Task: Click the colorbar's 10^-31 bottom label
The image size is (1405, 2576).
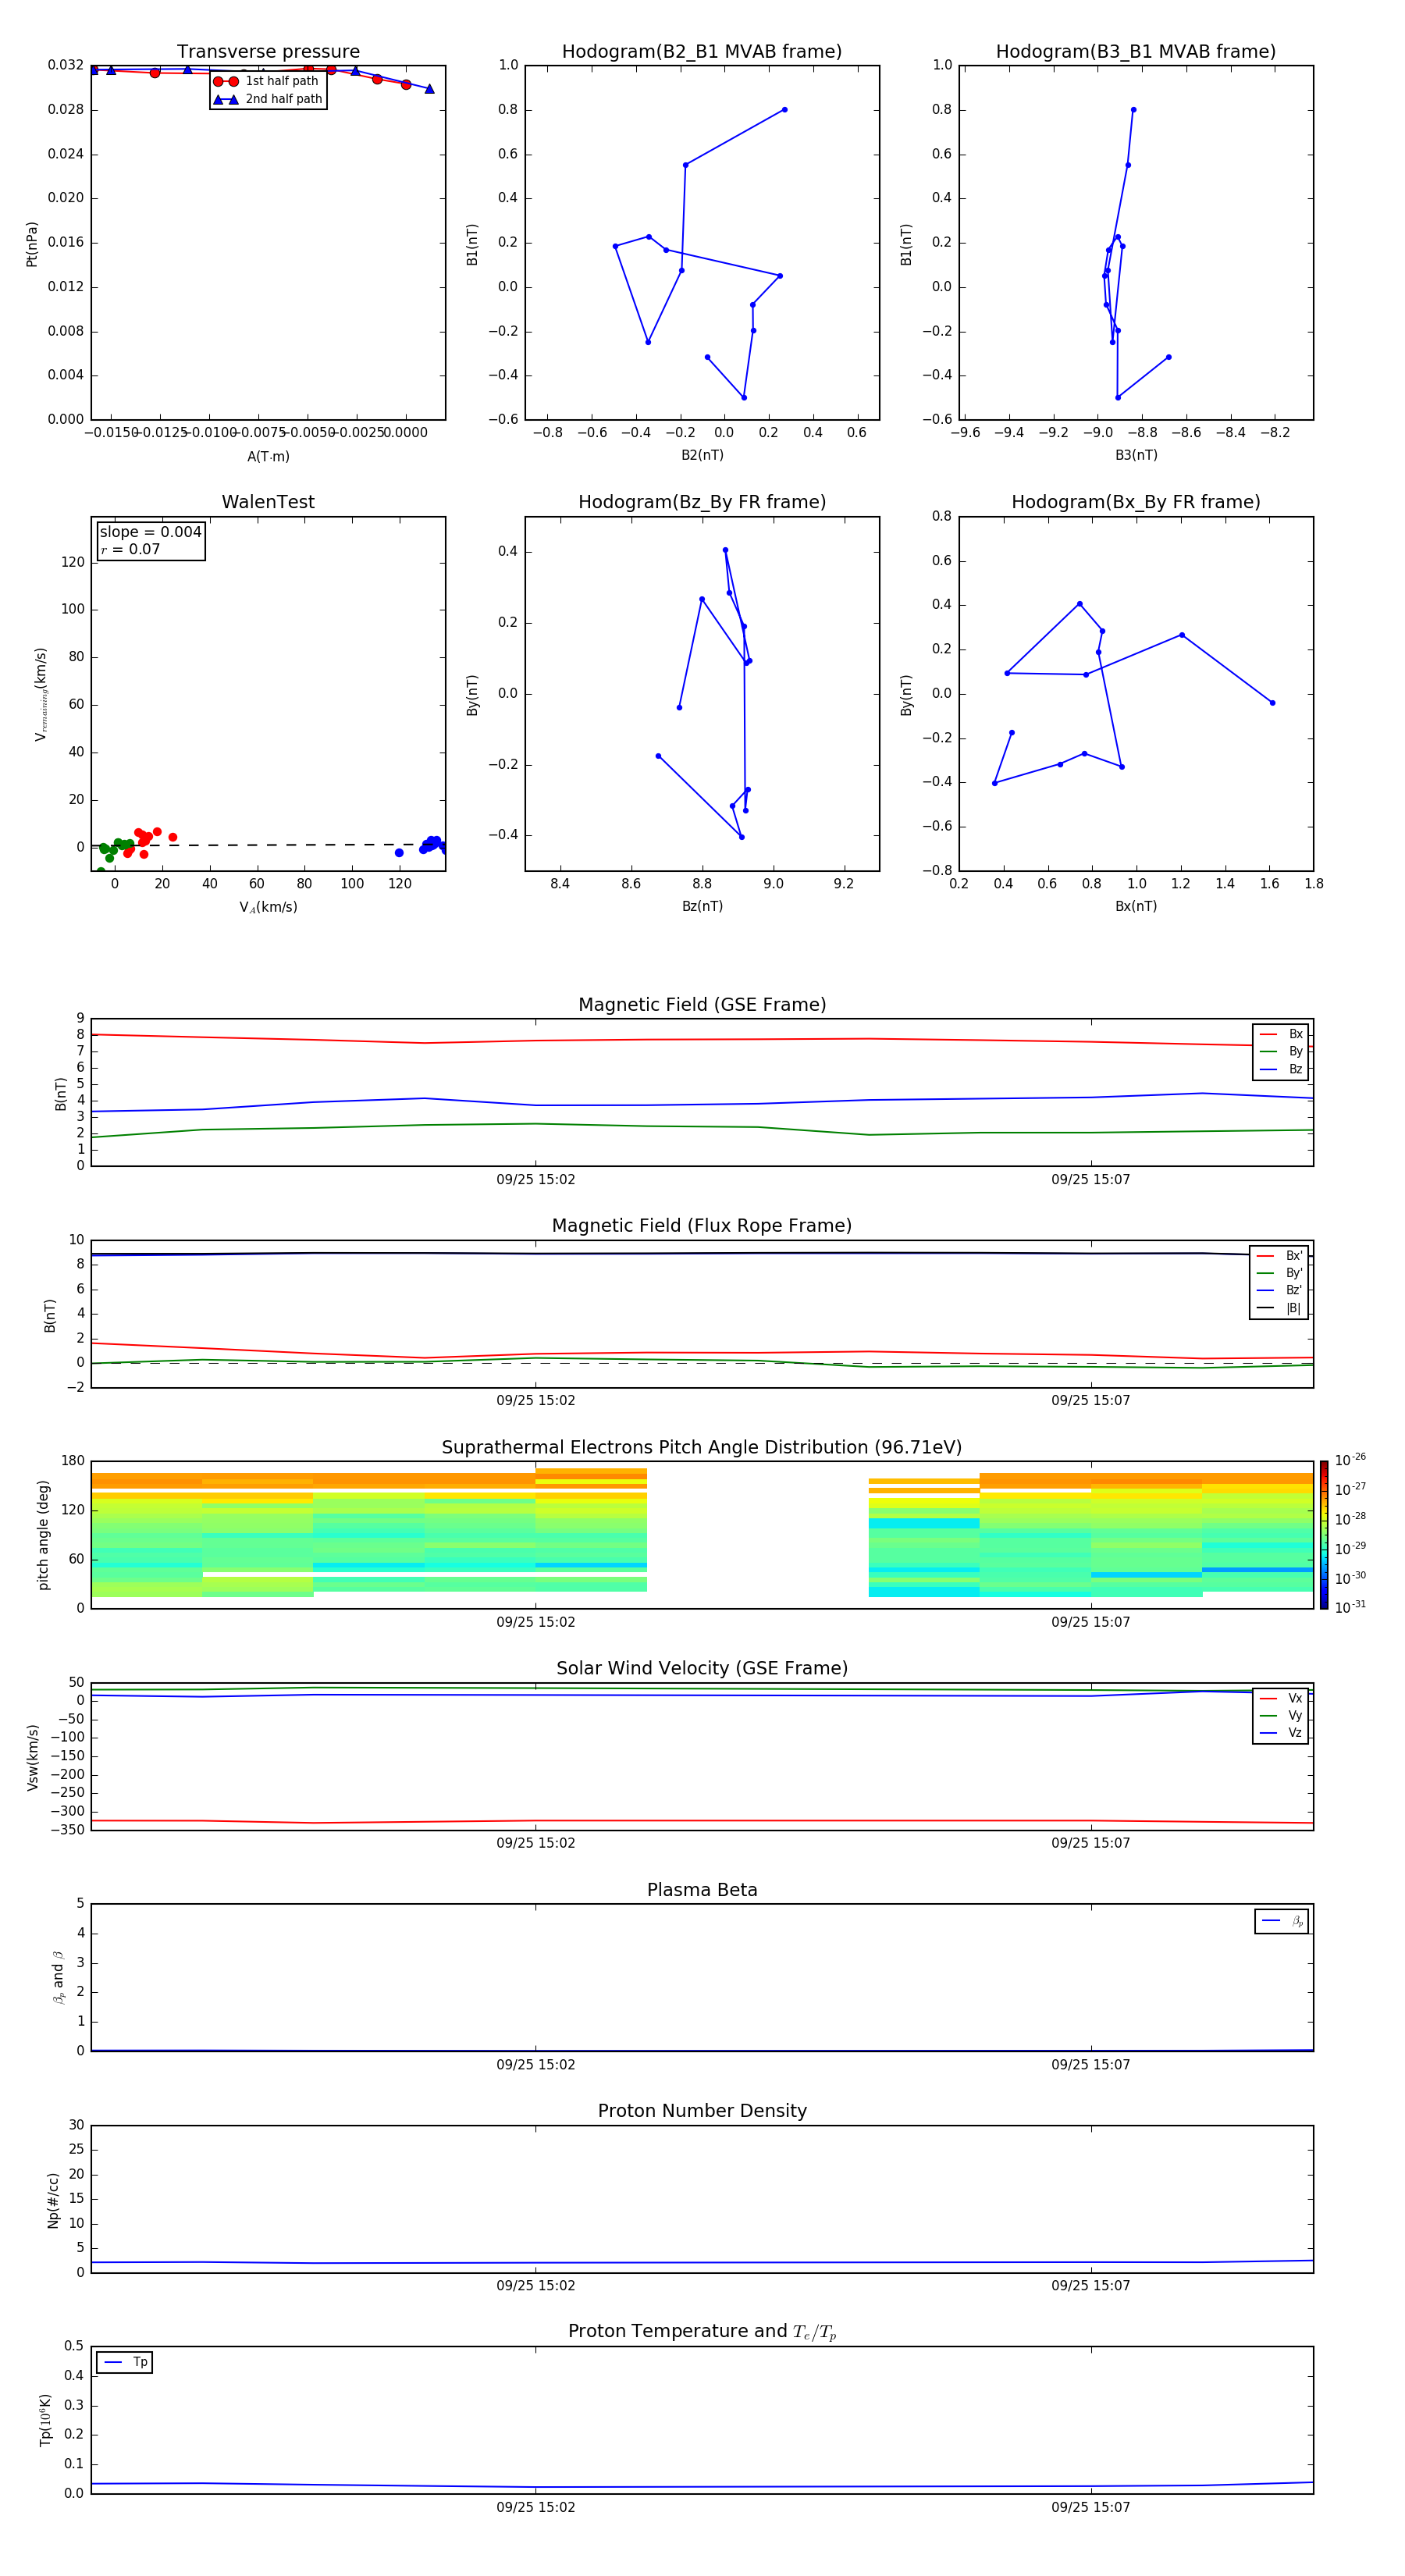Action: (x=1350, y=1607)
